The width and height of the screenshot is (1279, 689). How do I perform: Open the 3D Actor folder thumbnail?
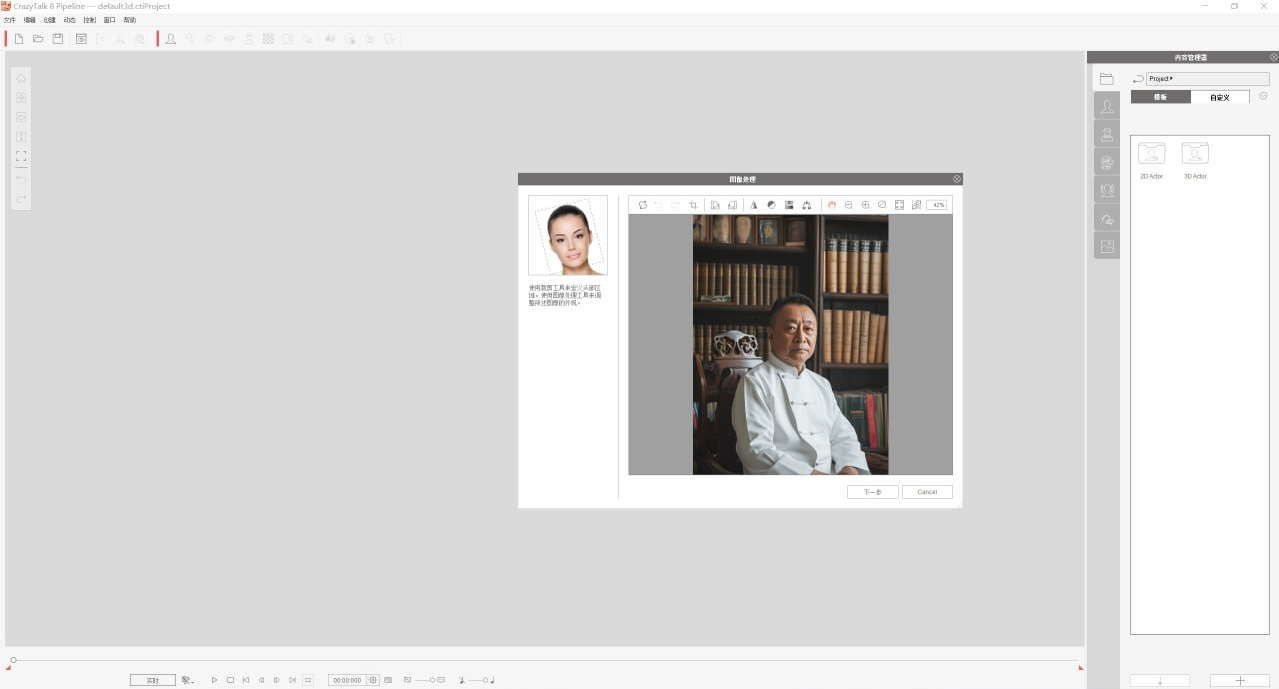[x=1195, y=154]
